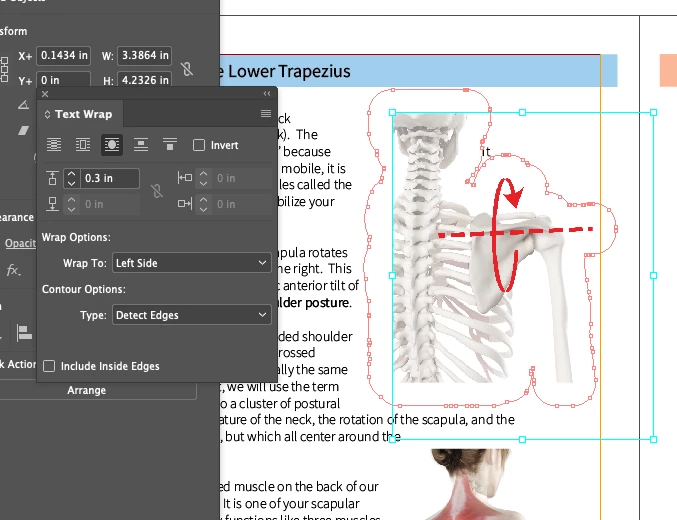The image size is (677, 520).
Task: Click the Y position field
Action: click(x=63, y=80)
